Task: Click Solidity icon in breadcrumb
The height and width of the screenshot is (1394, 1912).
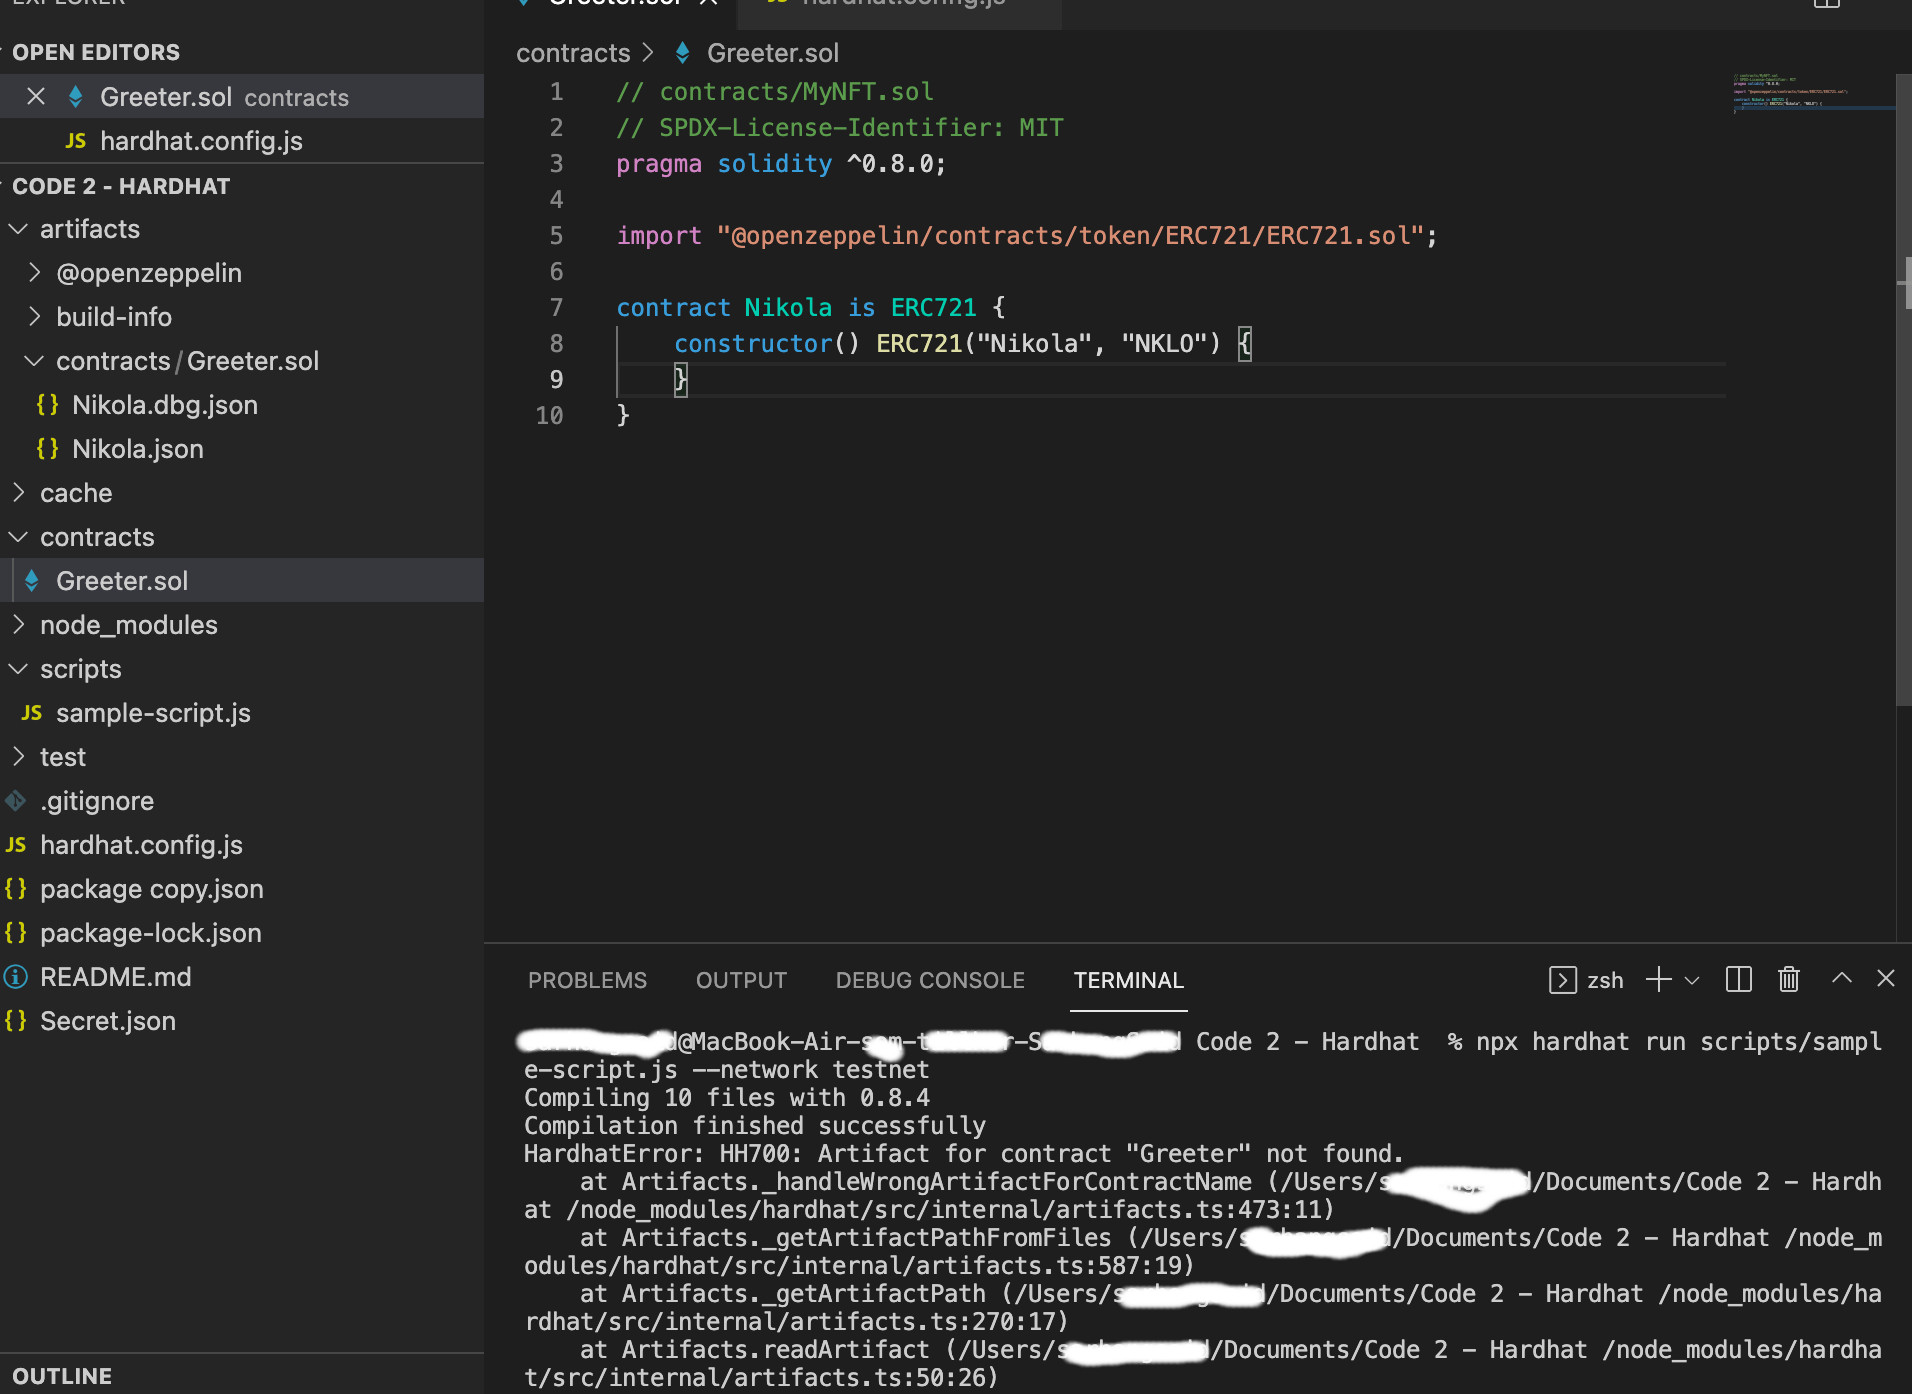Action: click(683, 53)
